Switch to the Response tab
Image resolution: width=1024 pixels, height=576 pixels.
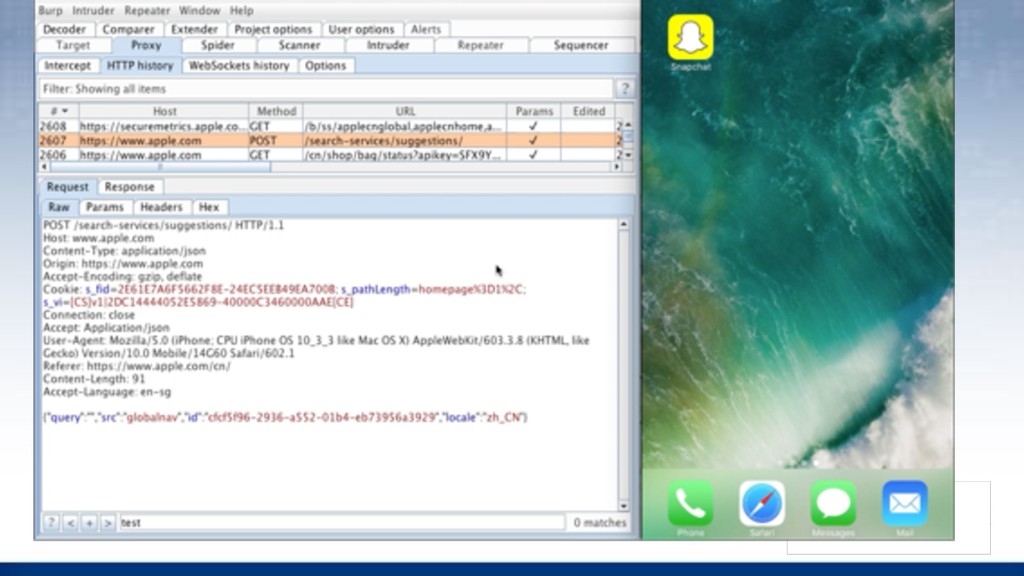pos(130,187)
